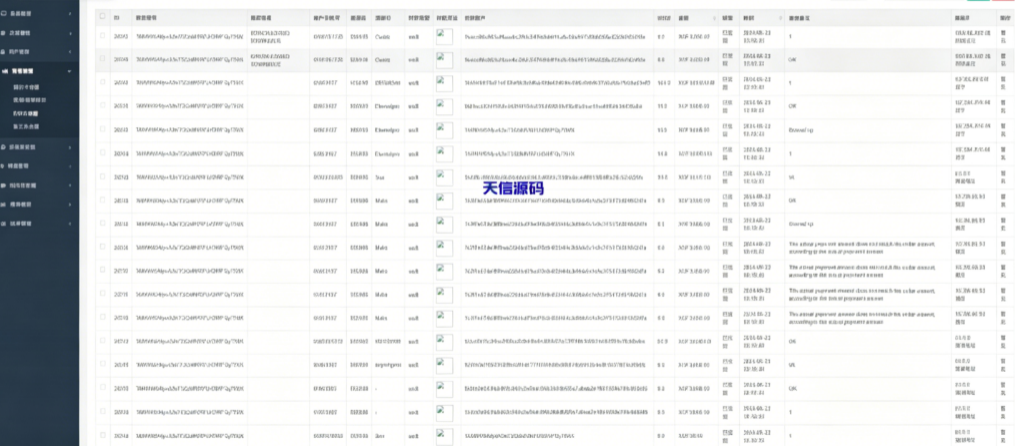Expand the topmost sidebar menu with monitor icon
The image size is (1015, 446).
click(39, 13)
